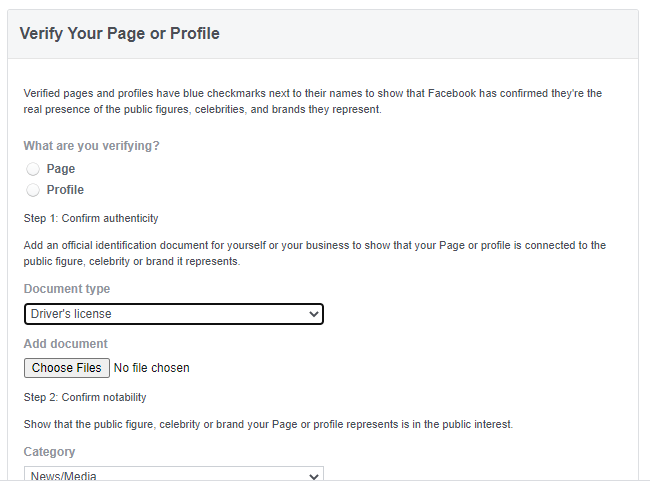Click the Document type dropdown chevron arrow
The width and height of the screenshot is (650, 486).
(x=314, y=314)
